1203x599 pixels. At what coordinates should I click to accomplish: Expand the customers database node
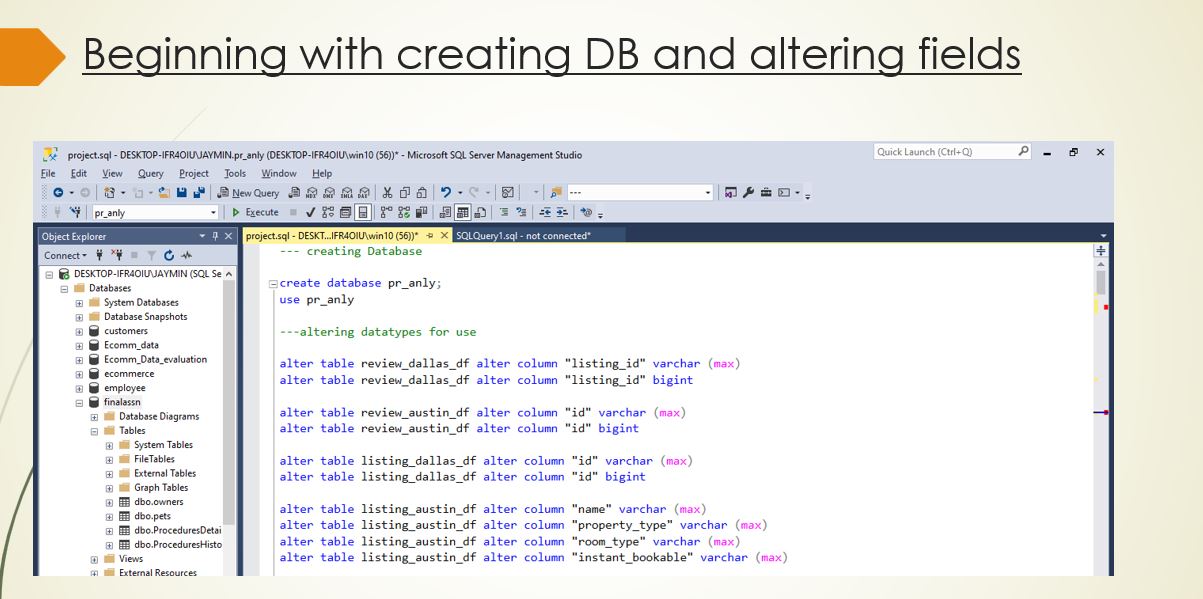point(80,331)
